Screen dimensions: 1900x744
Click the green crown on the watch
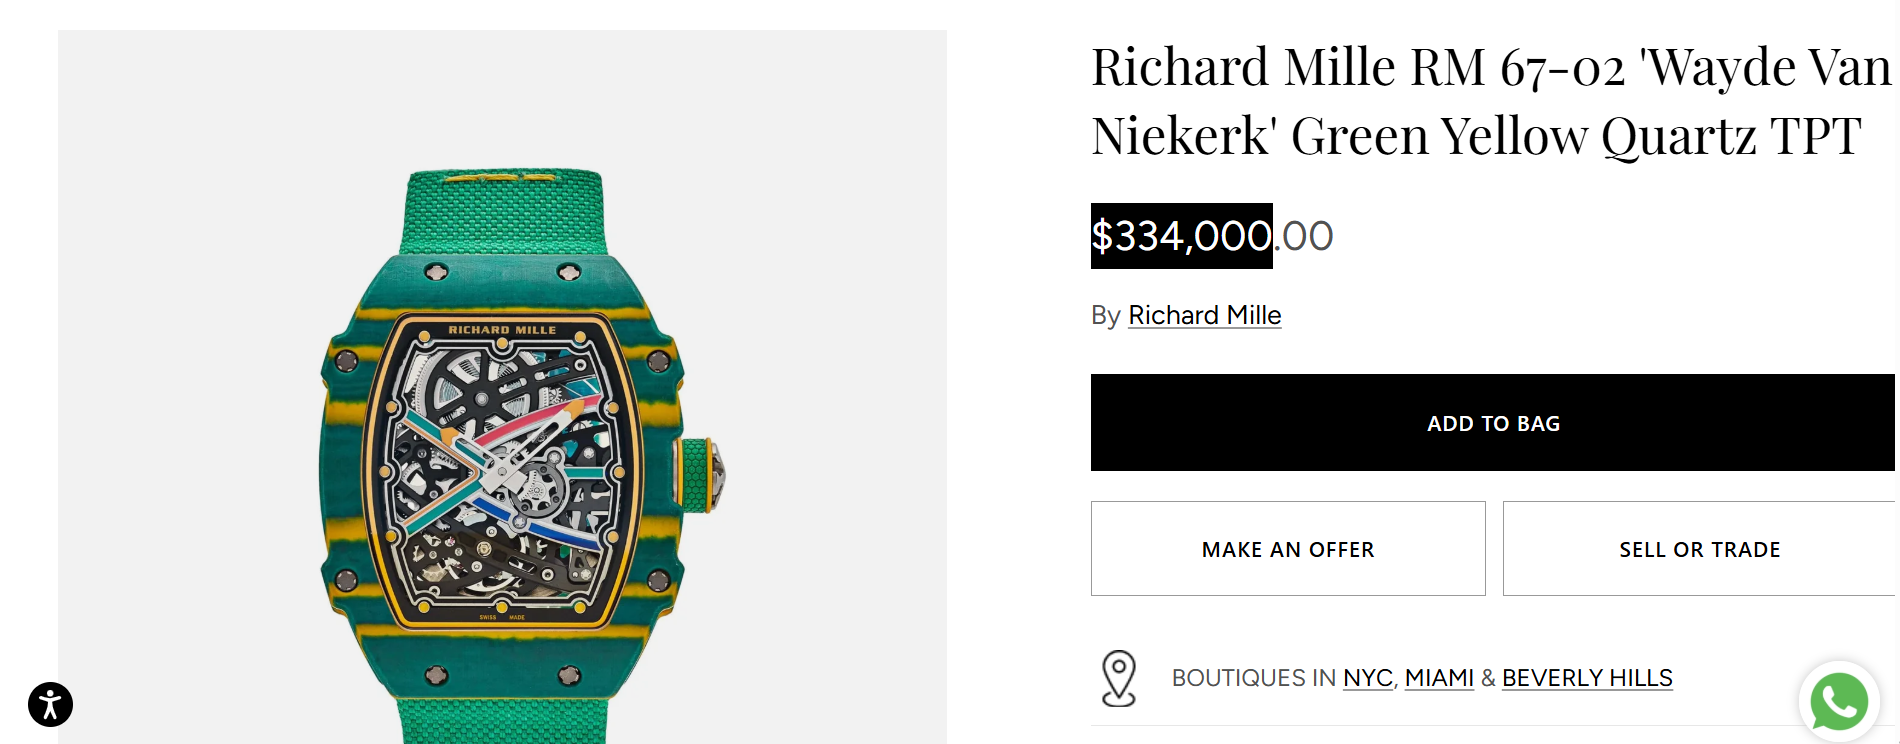tap(697, 475)
